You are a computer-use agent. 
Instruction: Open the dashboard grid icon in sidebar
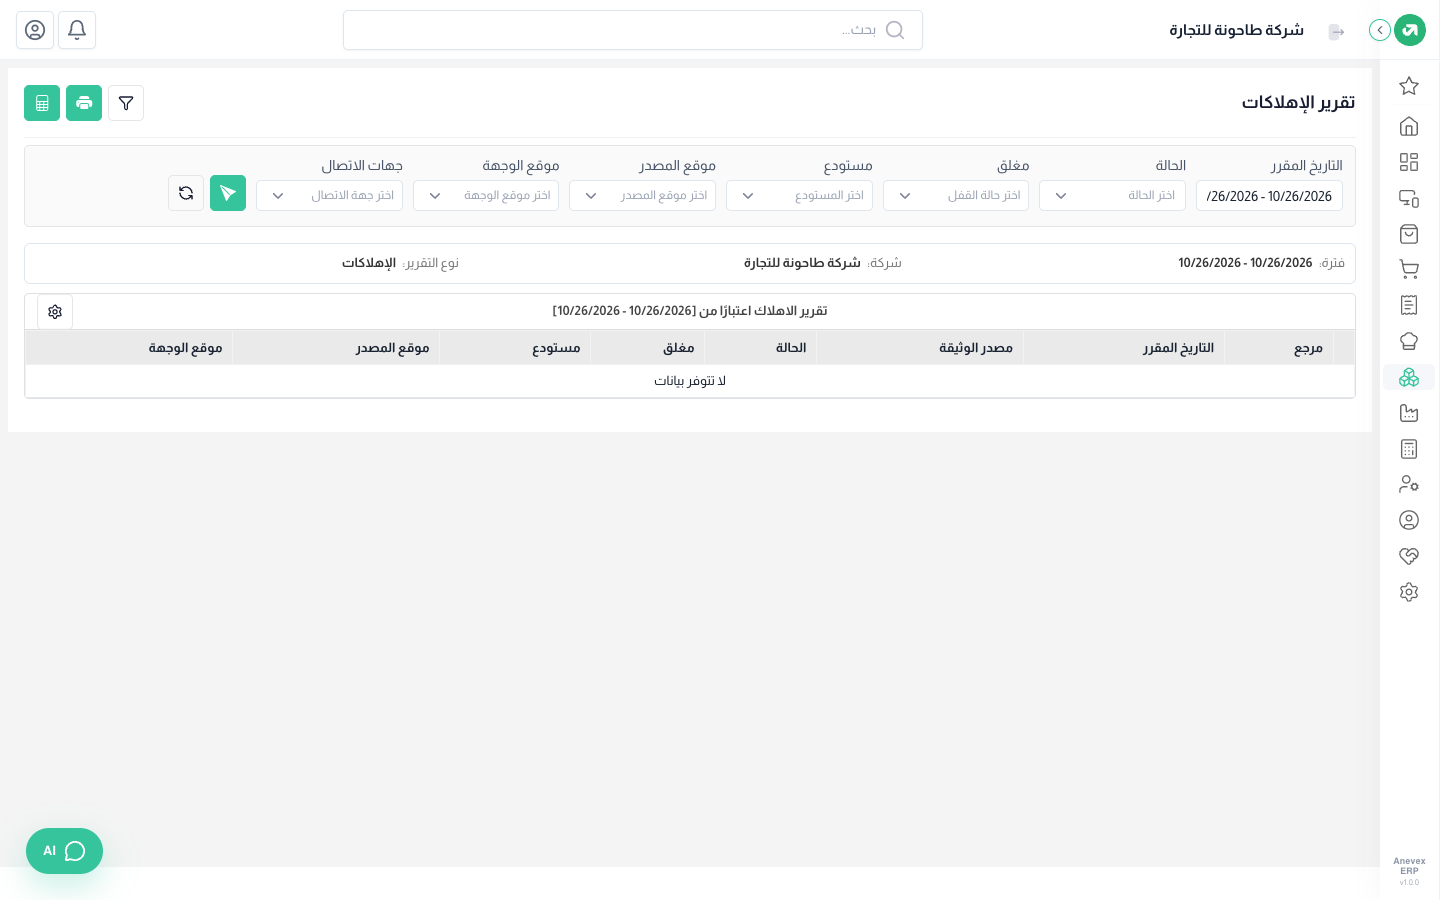point(1409,162)
